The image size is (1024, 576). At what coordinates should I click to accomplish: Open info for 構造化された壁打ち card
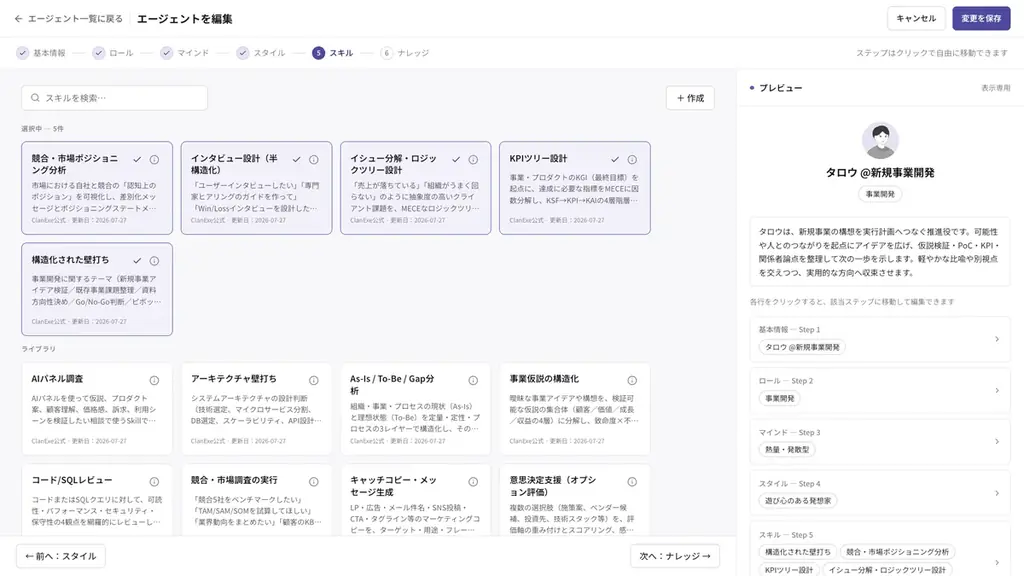click(154, 261)
